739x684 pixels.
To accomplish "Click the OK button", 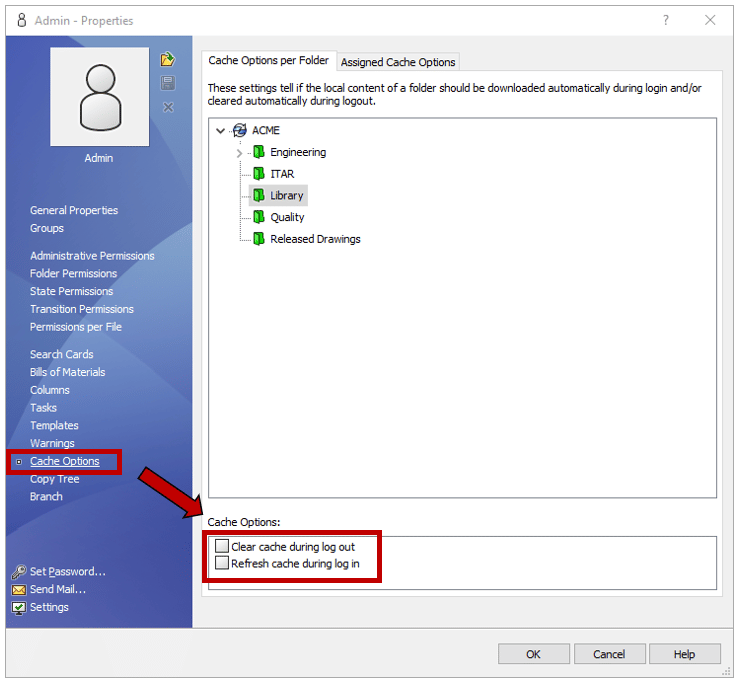I will tap(534, 655).
